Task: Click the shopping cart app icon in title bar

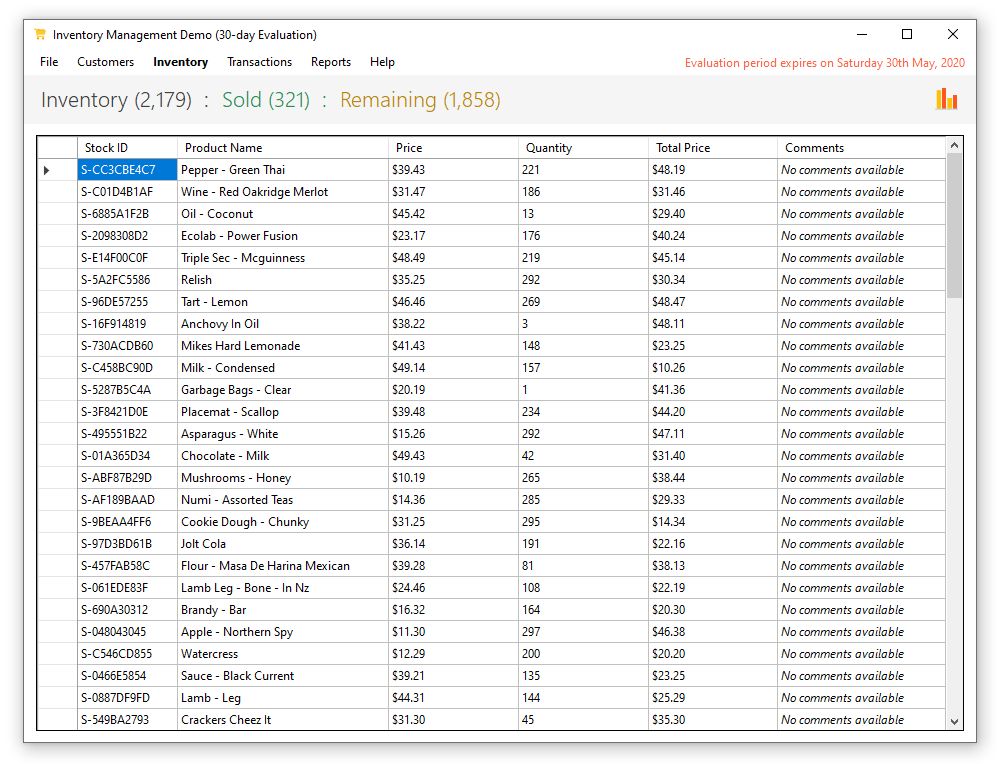Action: point(40,34)
